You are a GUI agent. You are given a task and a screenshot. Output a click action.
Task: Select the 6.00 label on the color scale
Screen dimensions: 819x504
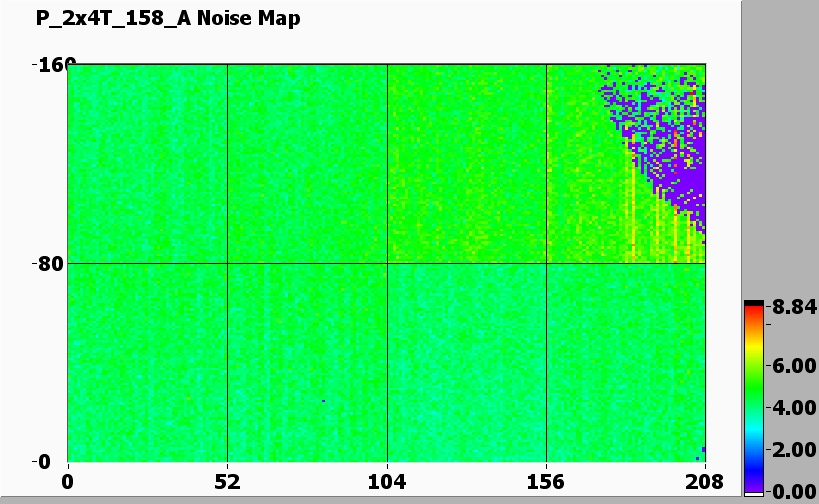coord(790,367)
